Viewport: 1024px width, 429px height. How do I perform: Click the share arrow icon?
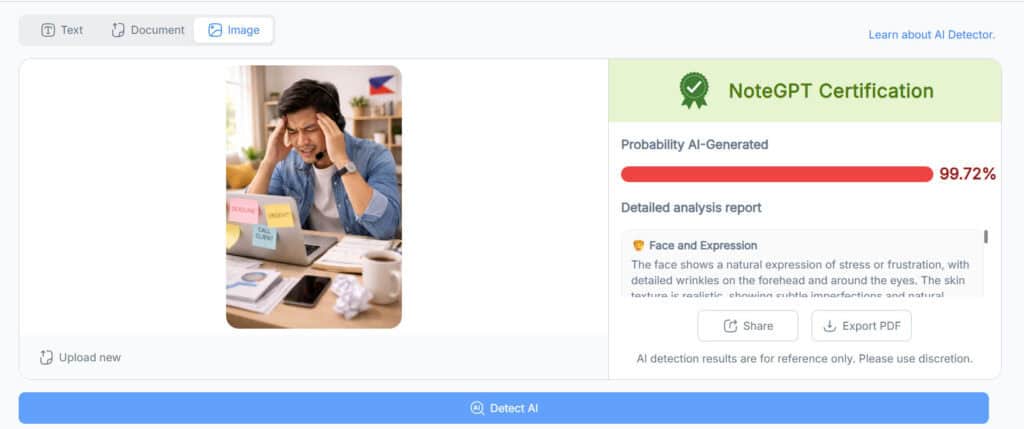point(731,326)
